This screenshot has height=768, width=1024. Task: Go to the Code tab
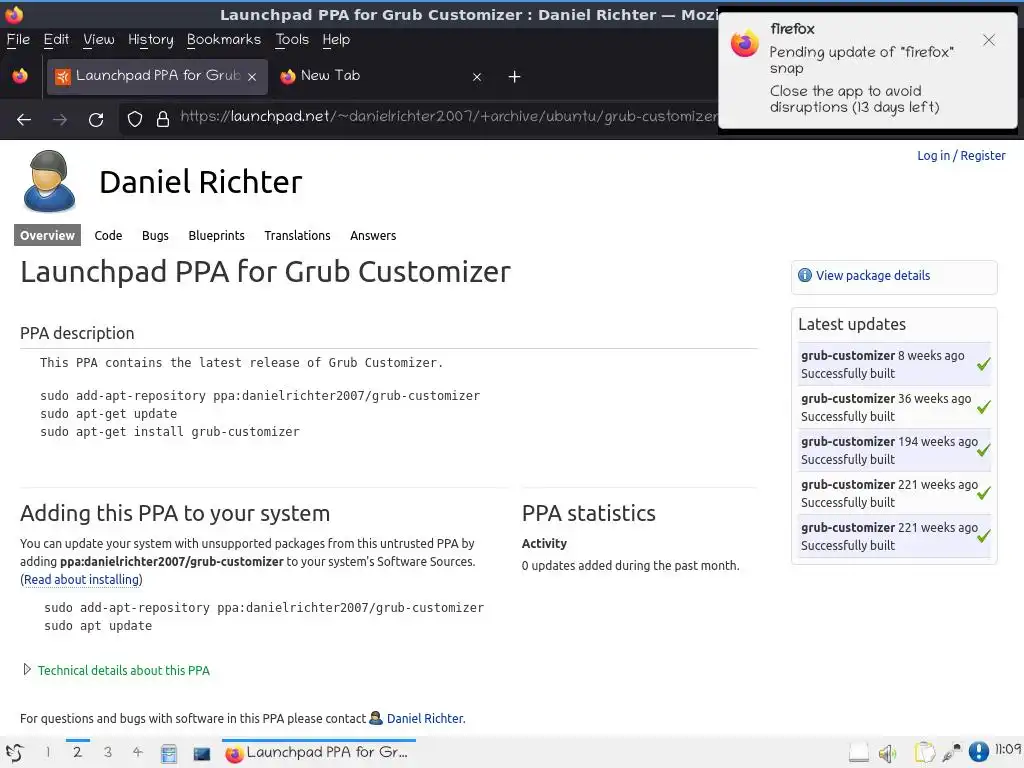click(x=108, y=235)
